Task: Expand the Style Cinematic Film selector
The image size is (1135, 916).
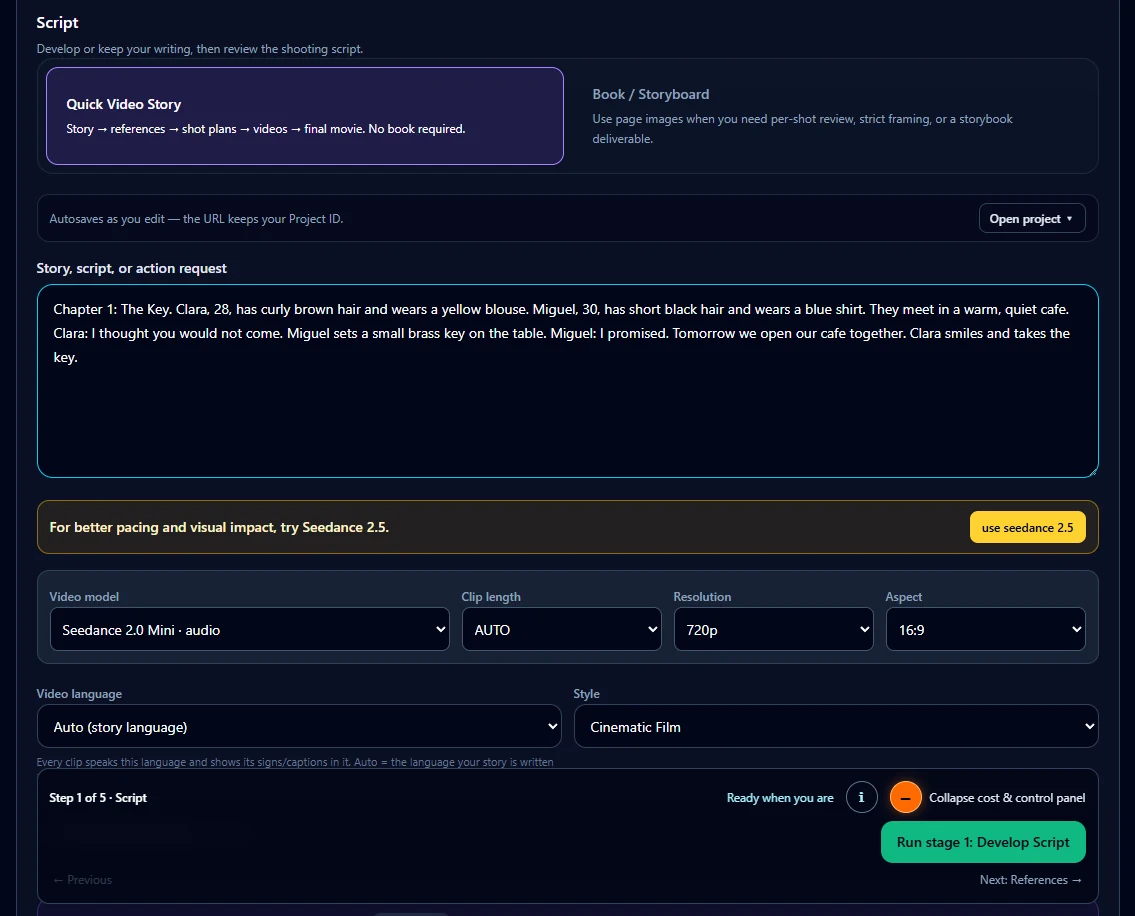Action: (x=836, y=726)
